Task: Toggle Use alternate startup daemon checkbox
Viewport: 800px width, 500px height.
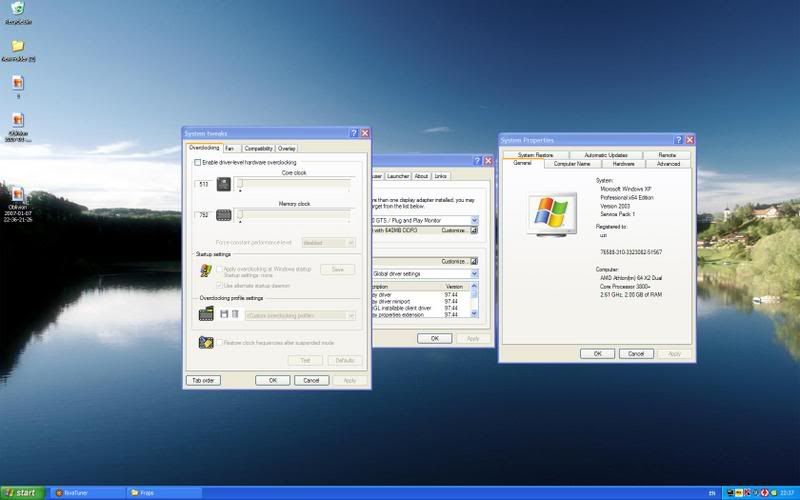Action: pyautogui.click(x=220, y=285)
